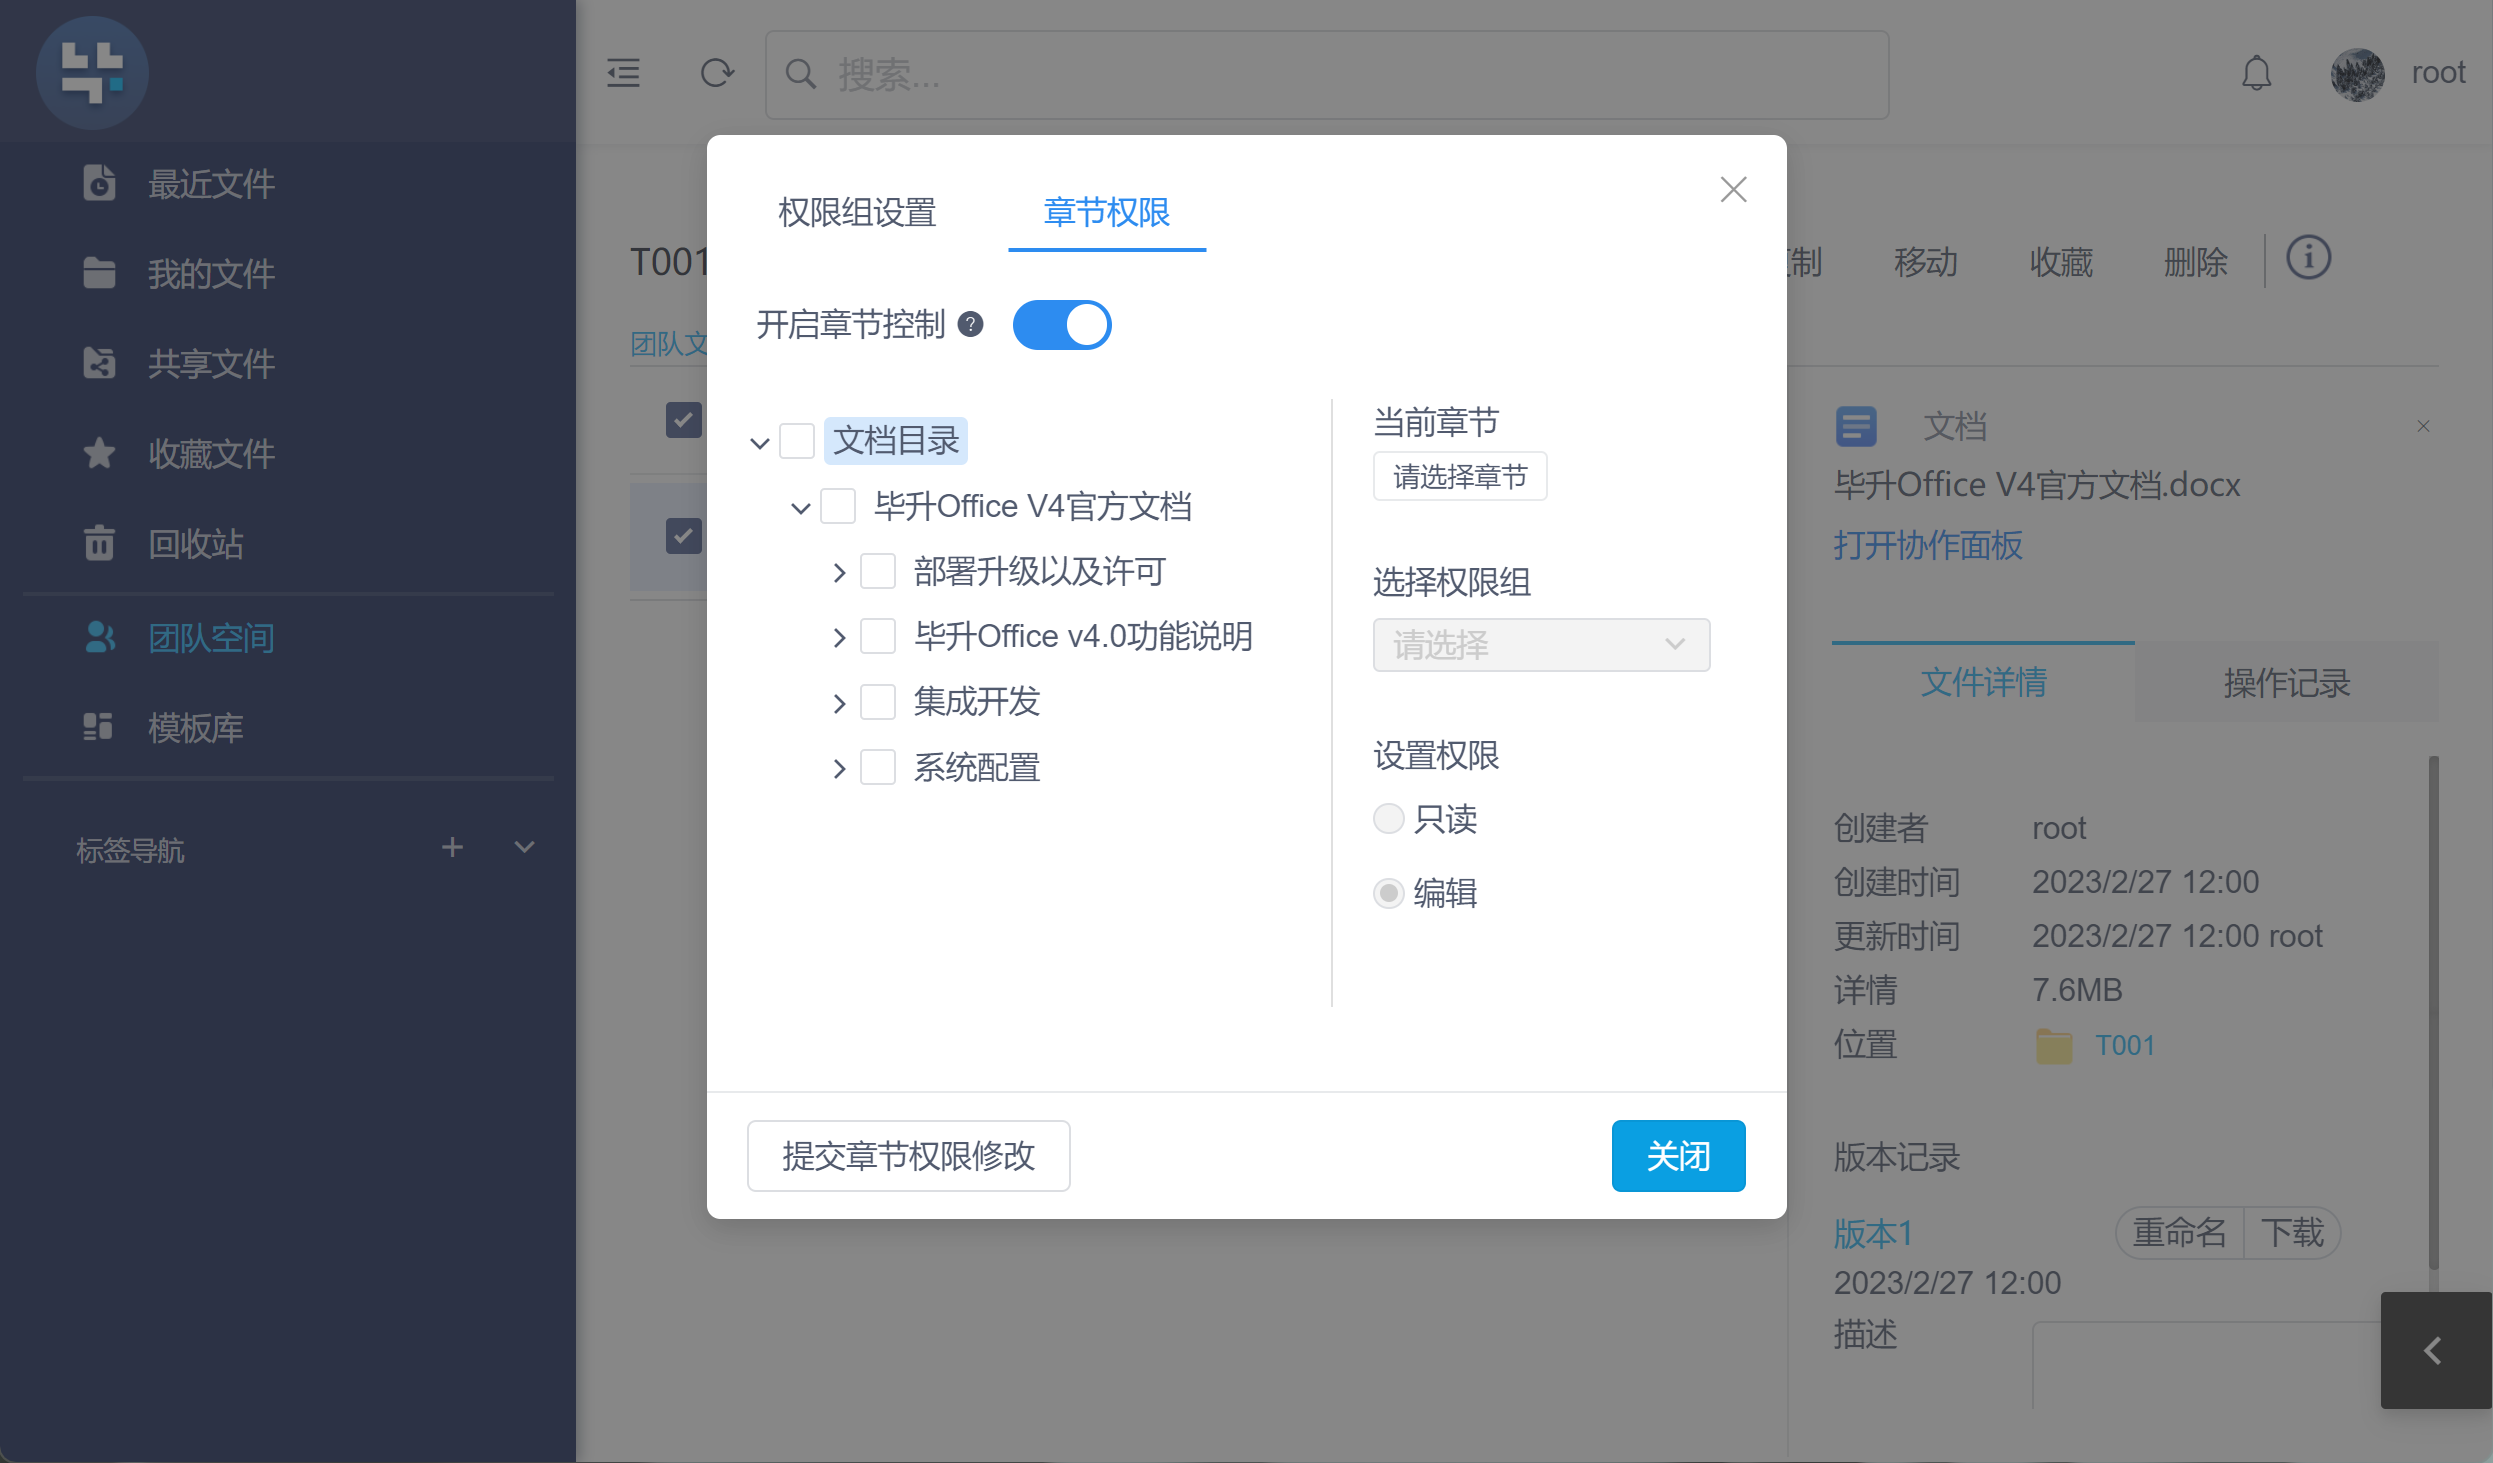
Task: Open the 选择权限组 dropdown
Action: 1541,645
